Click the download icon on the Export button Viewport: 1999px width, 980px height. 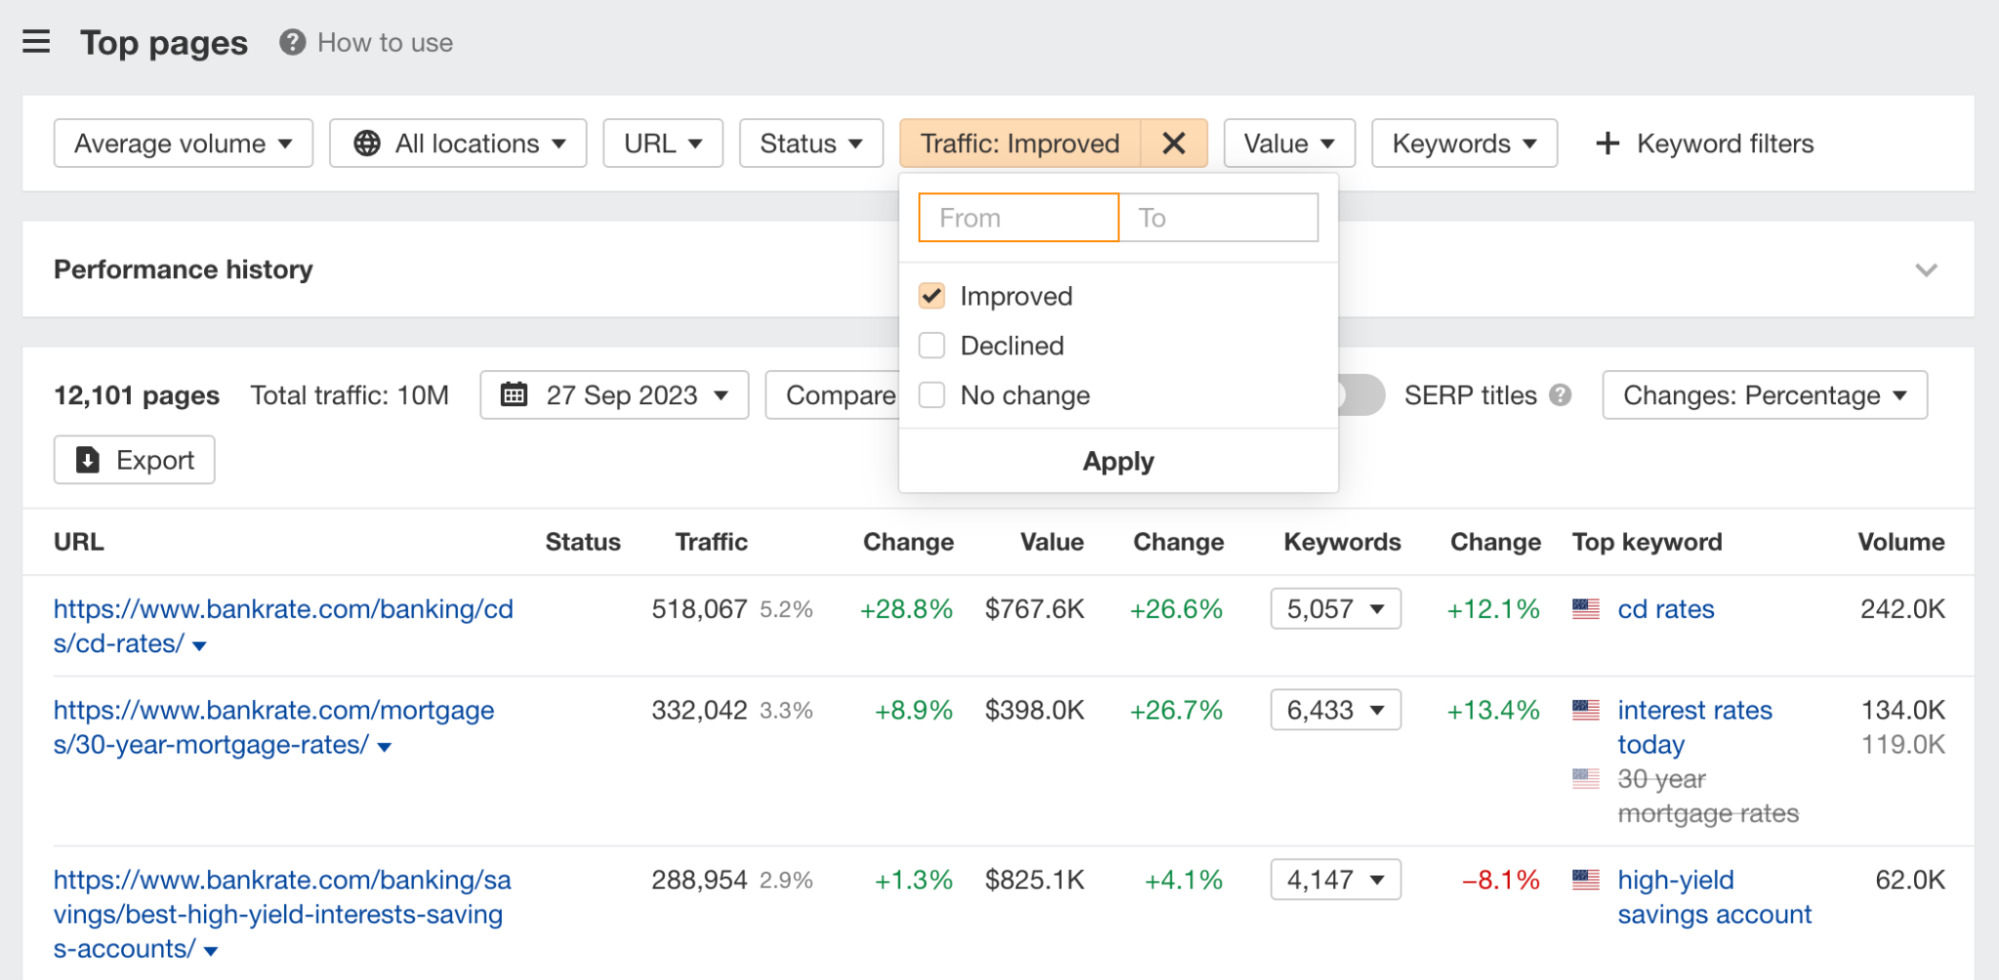pos(86,459)
